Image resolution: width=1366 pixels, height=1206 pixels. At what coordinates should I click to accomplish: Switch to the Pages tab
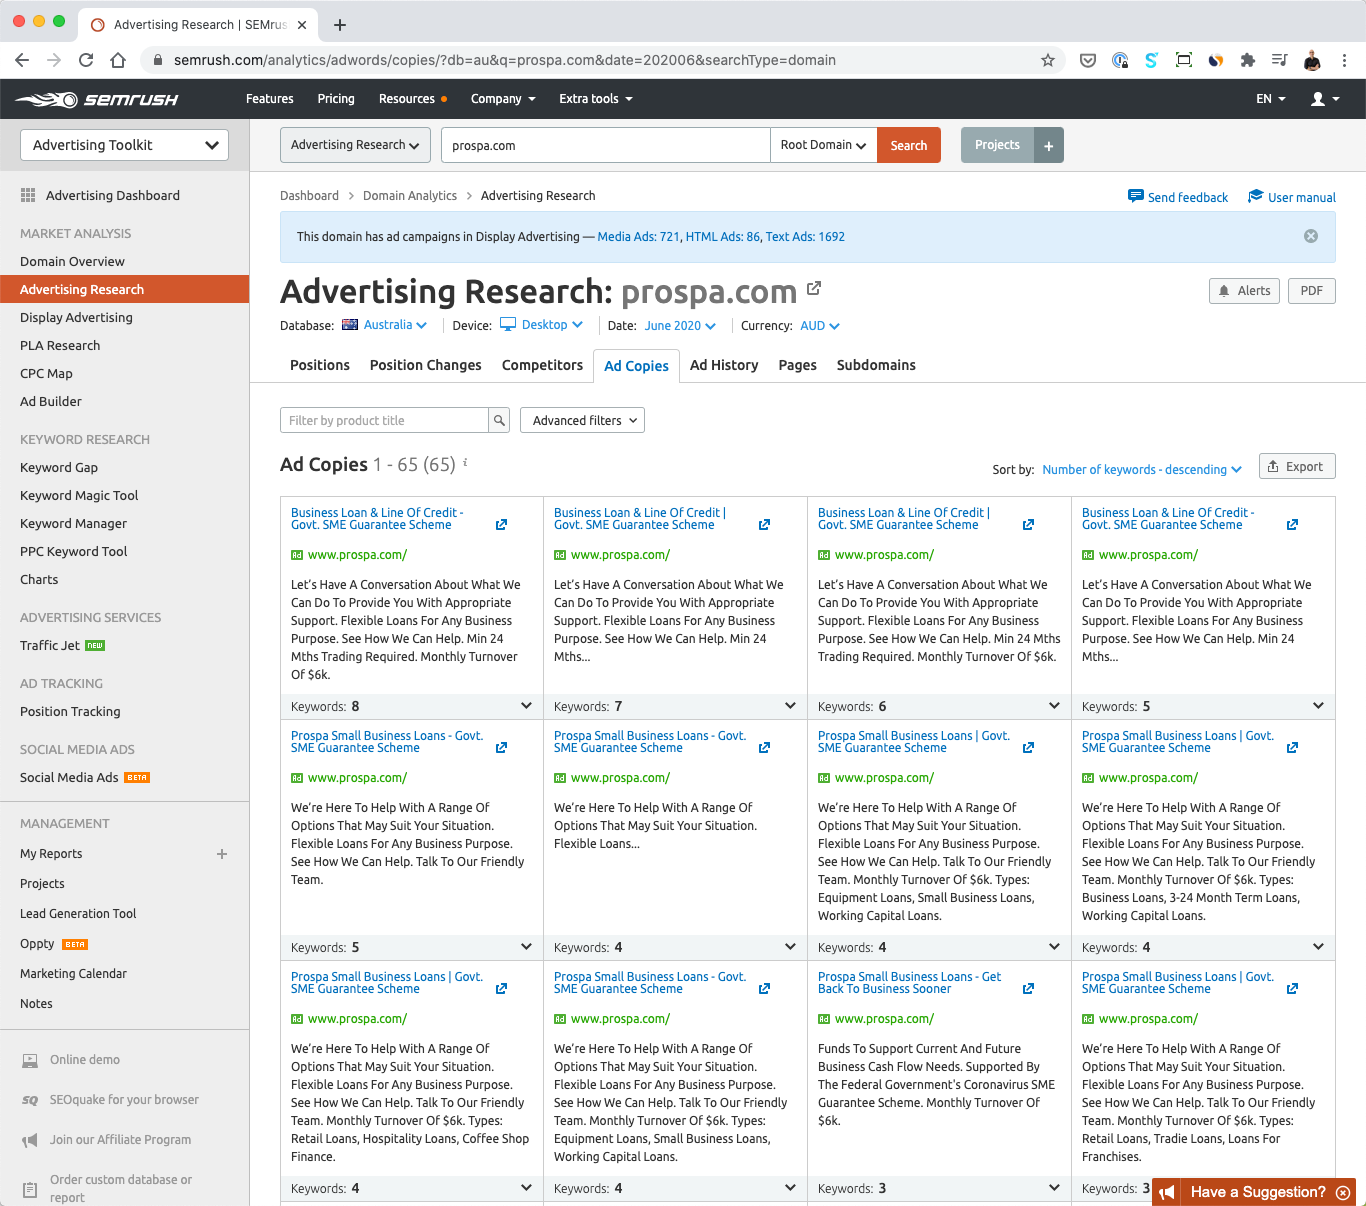[798, 365]
